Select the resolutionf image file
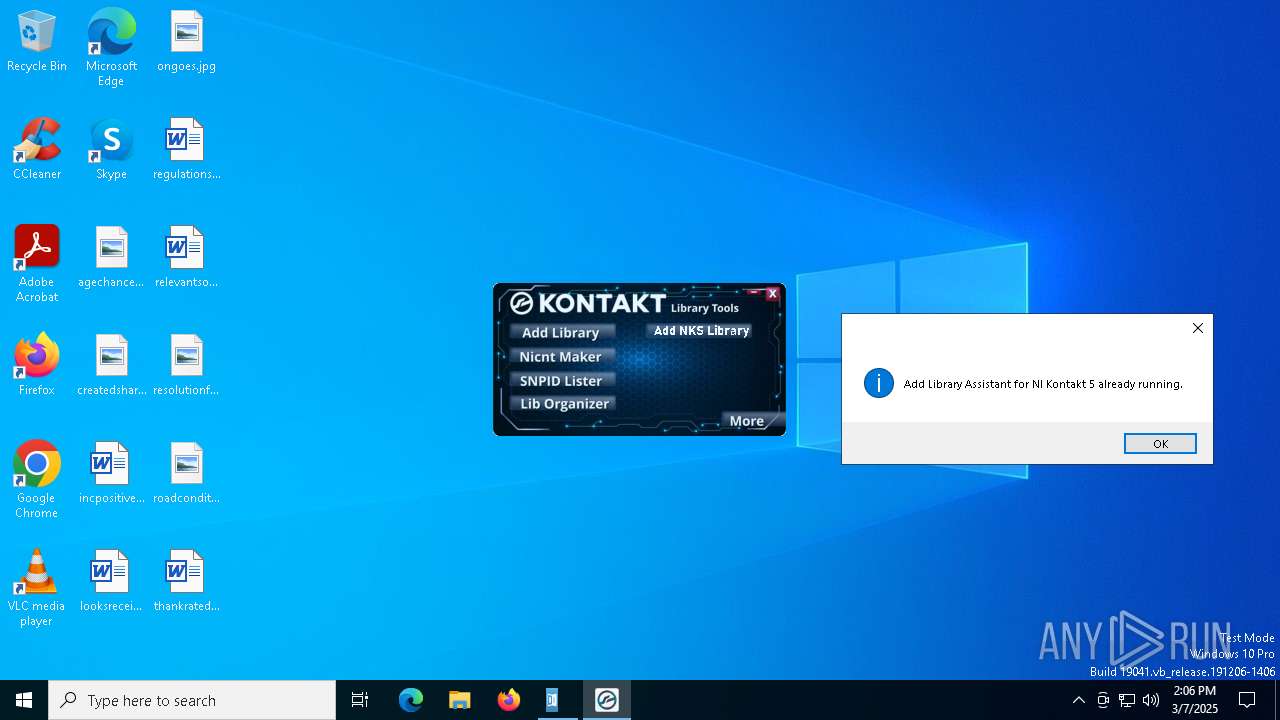Viewport: 1280px width, 720px height. [186, 366]
